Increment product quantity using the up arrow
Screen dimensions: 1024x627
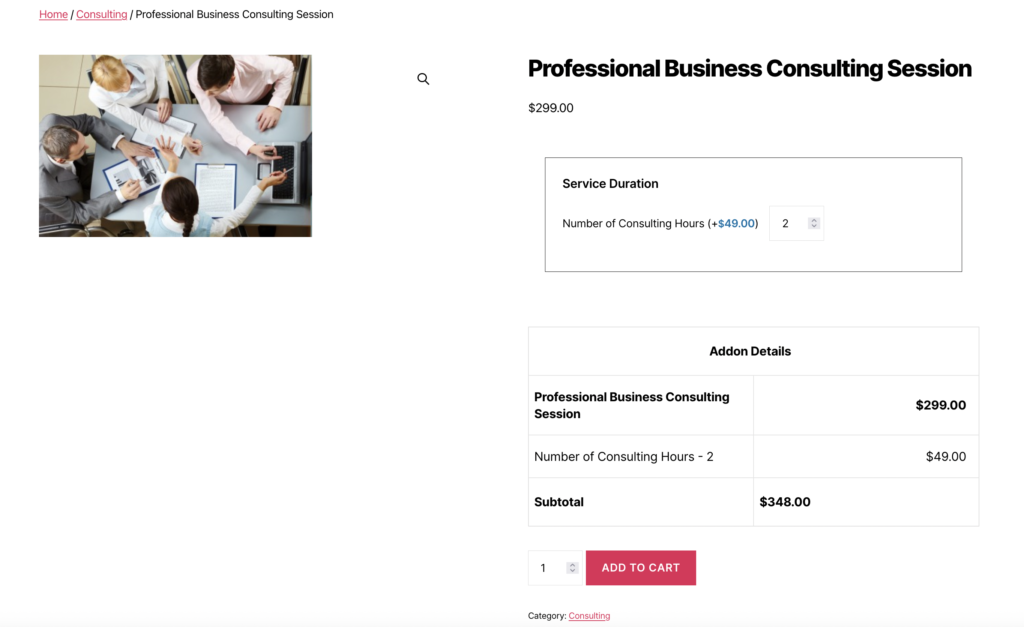(572, 564)
